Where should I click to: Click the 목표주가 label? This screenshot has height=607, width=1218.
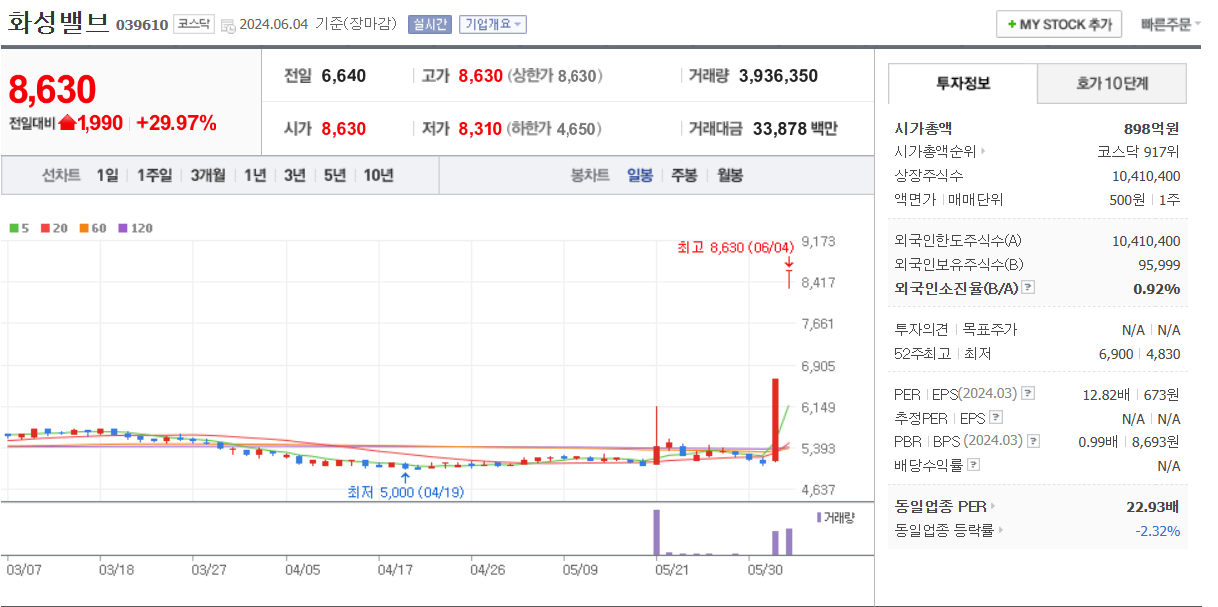[989, 329]
